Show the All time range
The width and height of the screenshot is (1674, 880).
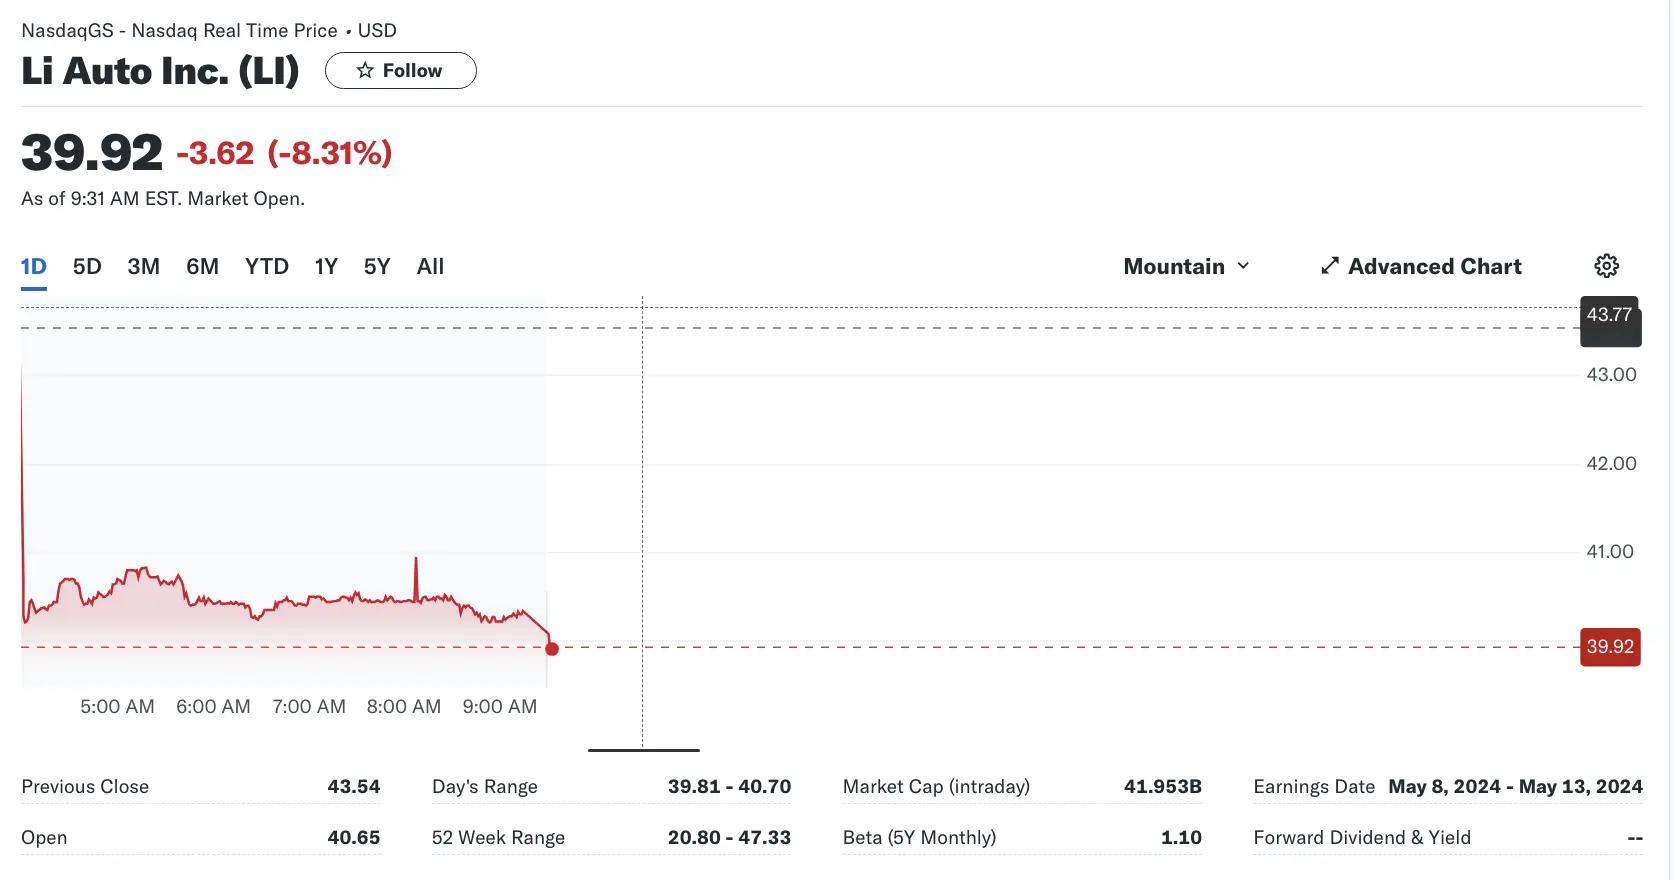[430, 266]
